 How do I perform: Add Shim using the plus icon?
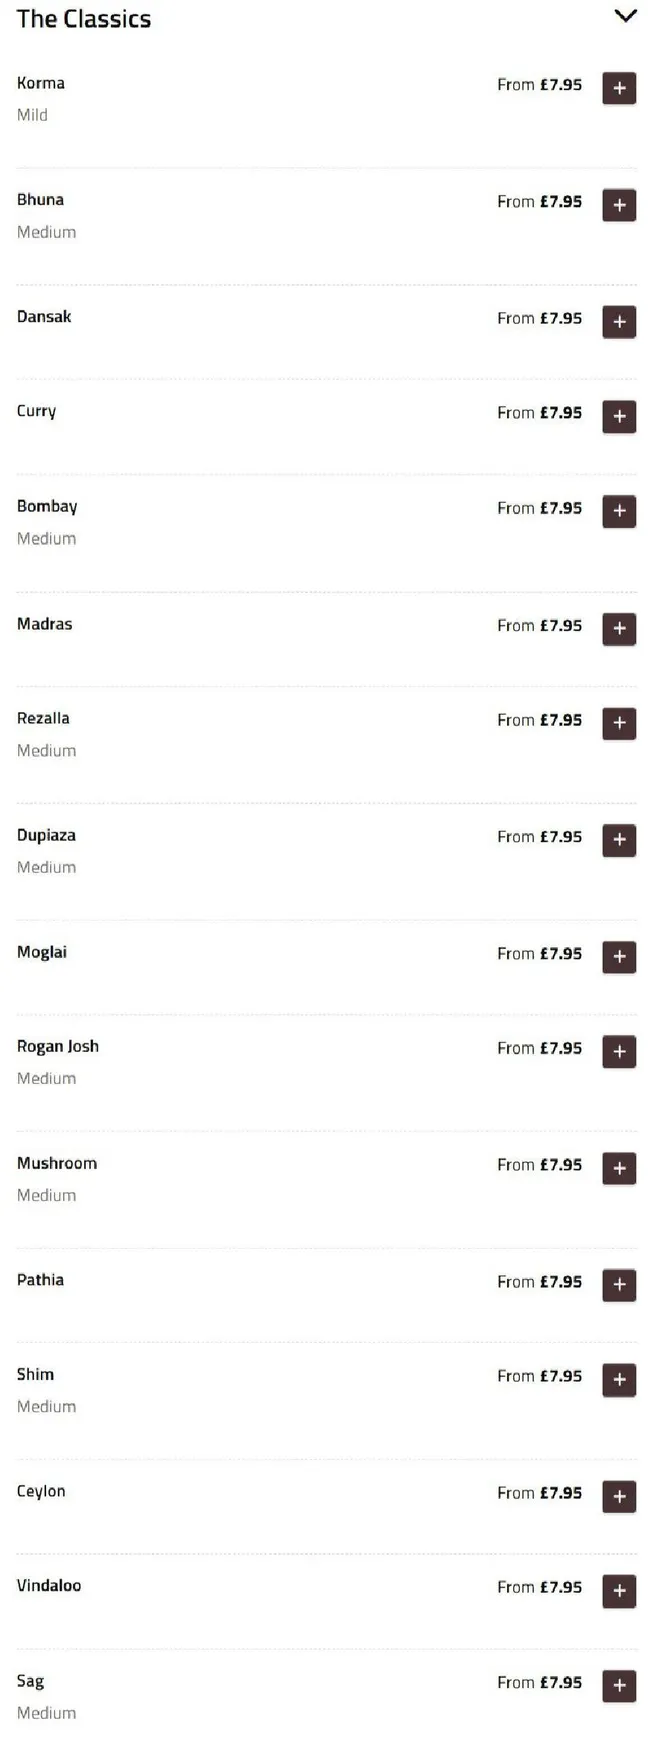pos(619,1379)
